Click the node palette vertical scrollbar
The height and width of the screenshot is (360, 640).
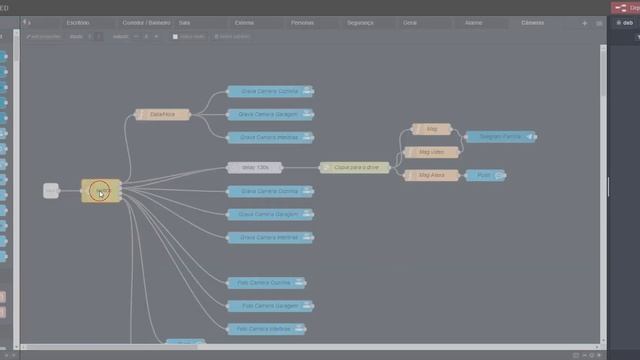tap(16, 190)
